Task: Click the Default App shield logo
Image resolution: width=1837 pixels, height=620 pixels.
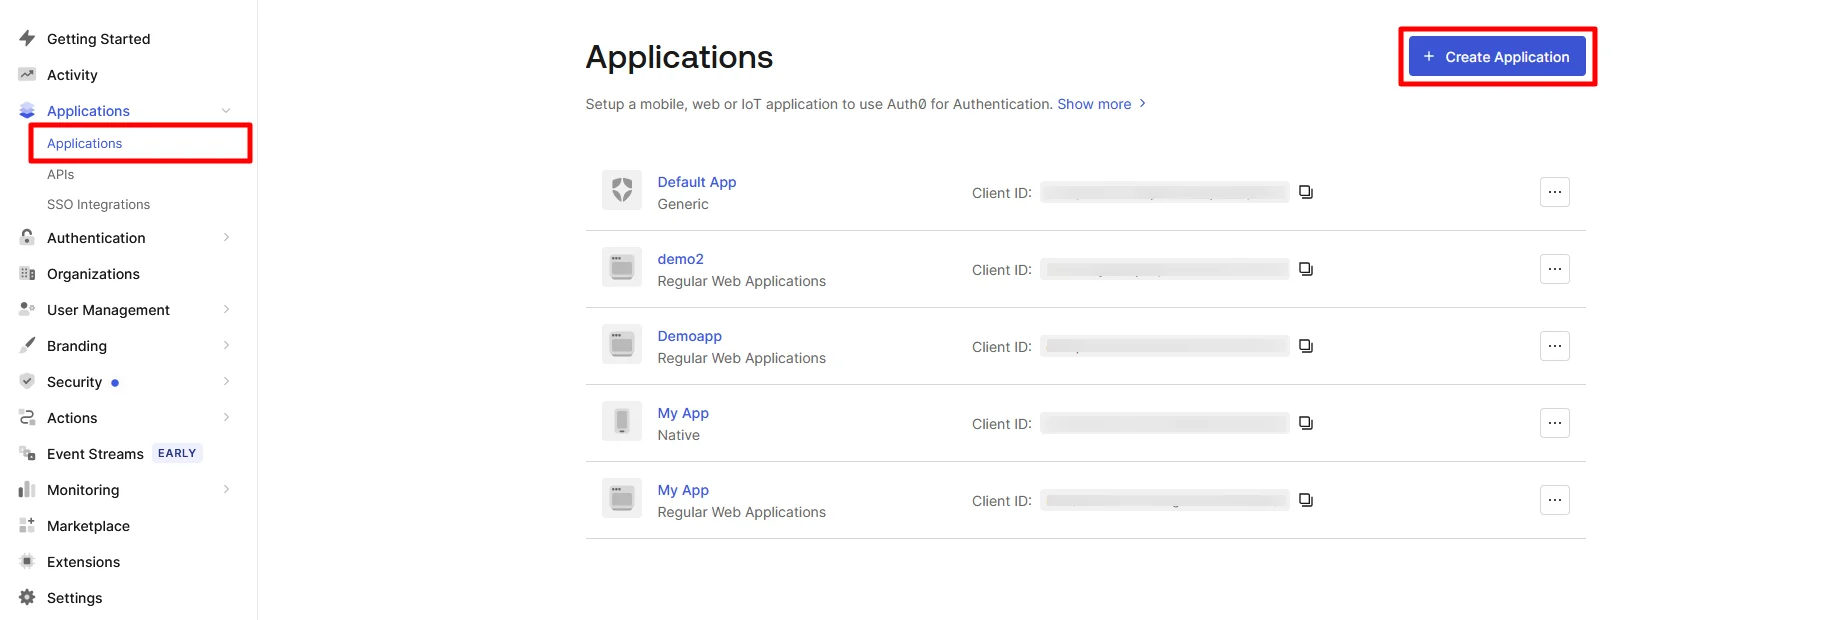Action: [622, 190]
